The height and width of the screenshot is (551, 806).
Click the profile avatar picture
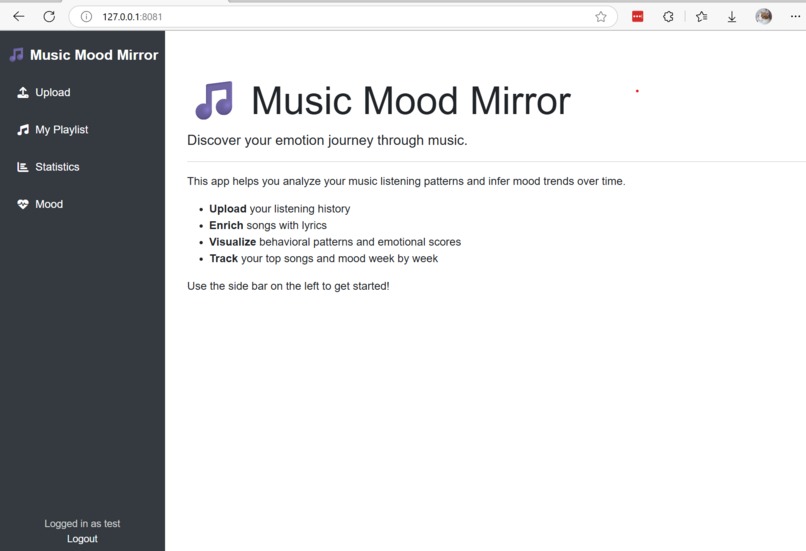point(763,16)
